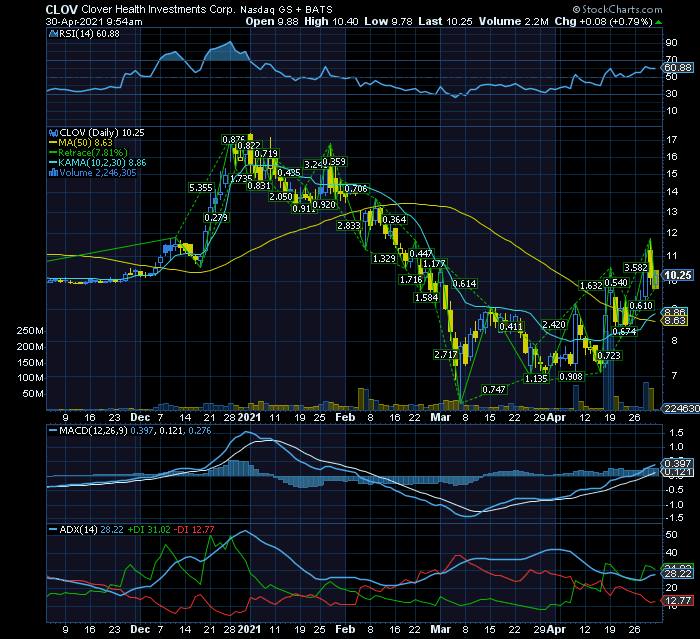Screen dimensions: 700x639
Task: Click the RSI line icon in the legend
Action: pos(54,33)
